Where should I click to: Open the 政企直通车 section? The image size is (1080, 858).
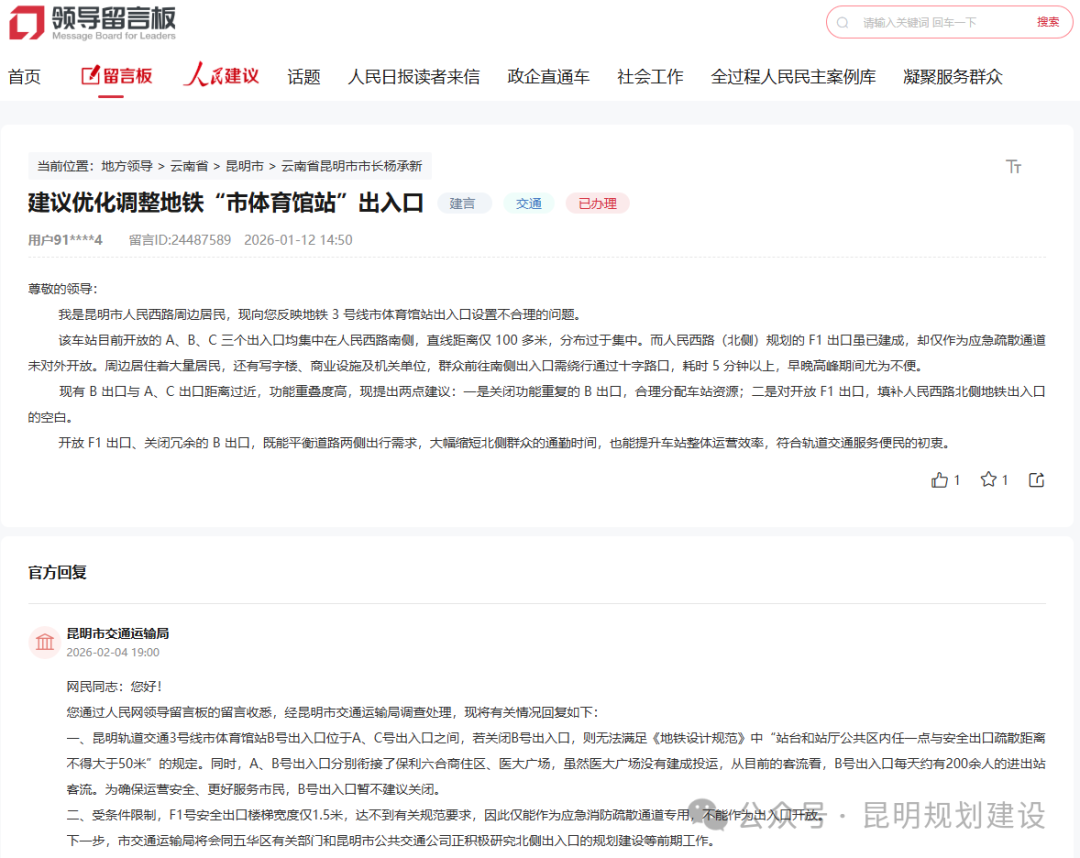click(x=548, y=75)
